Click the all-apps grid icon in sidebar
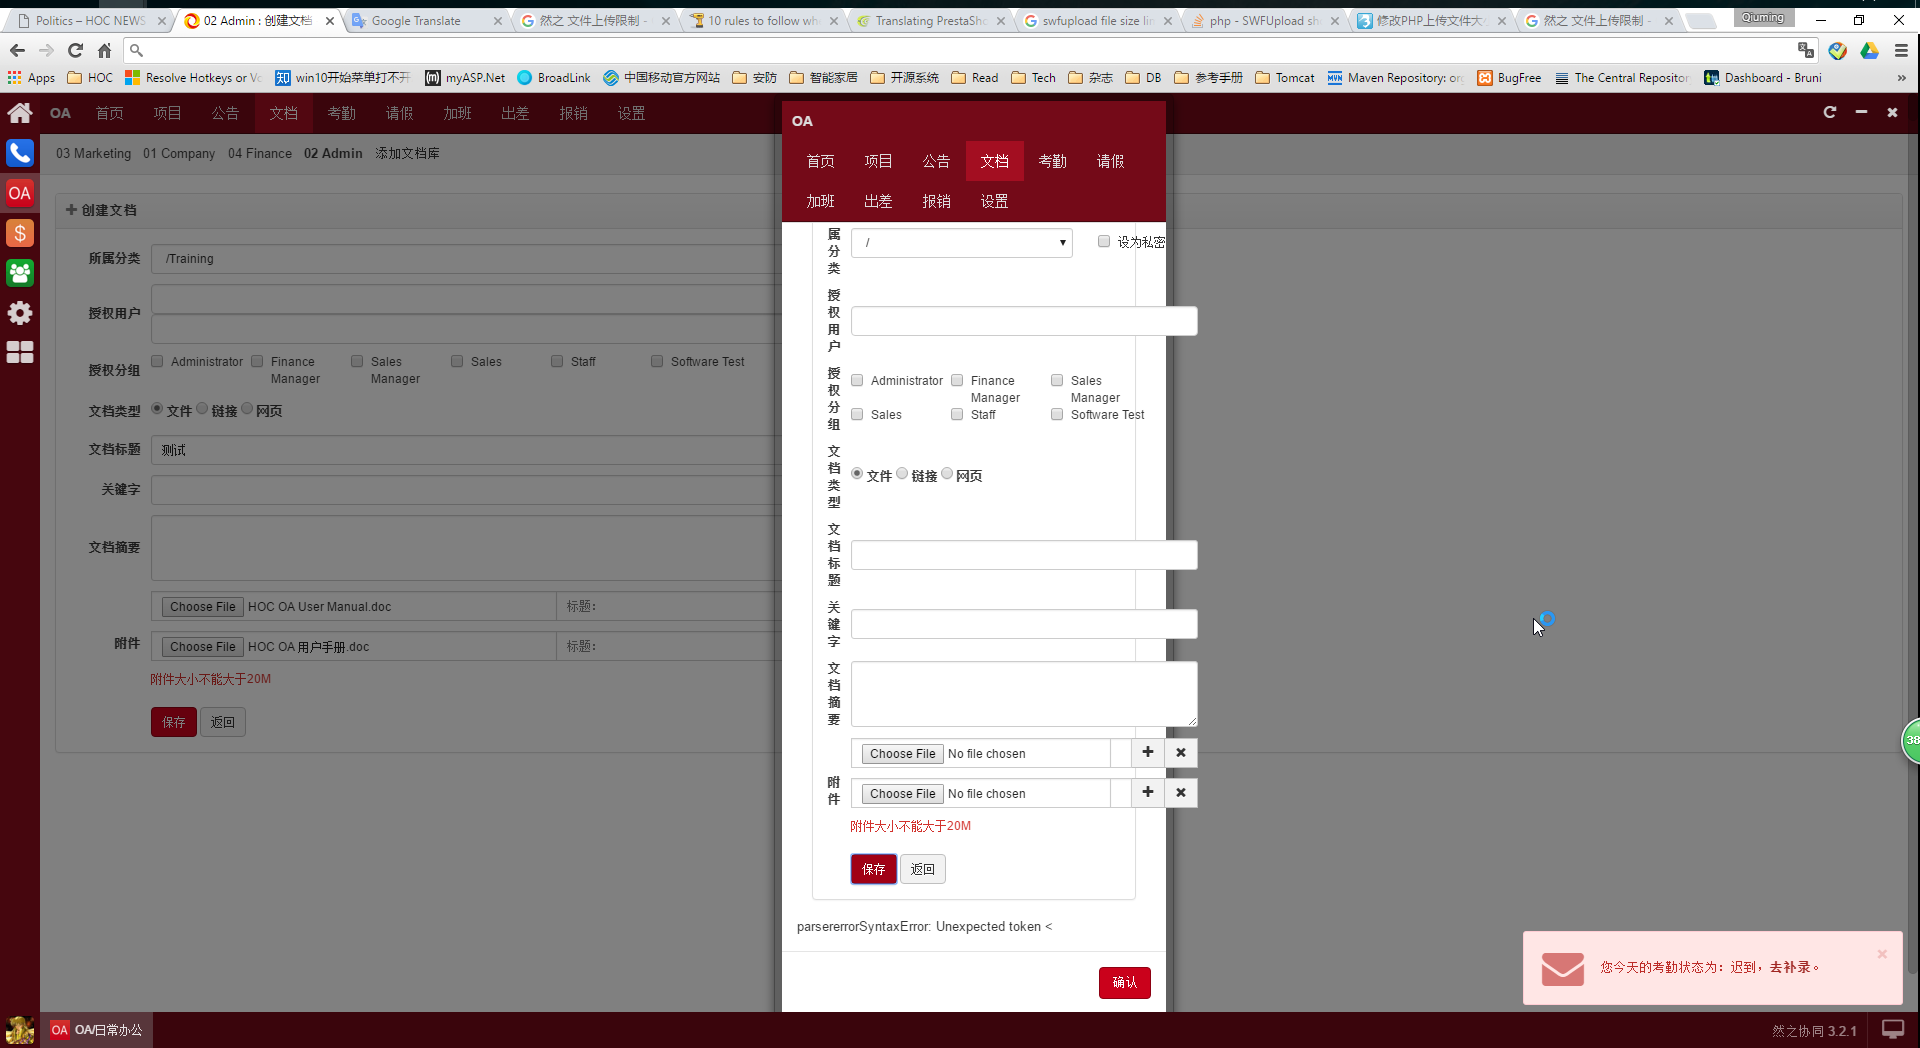This screenshot has height=1048, width=1920. [20, 352]
